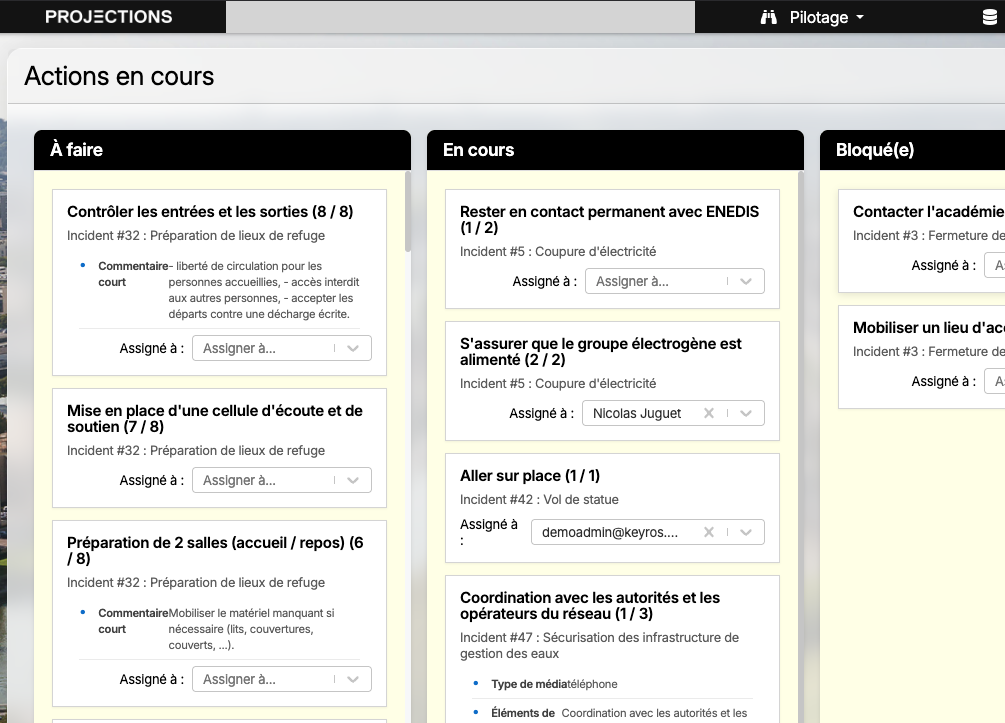1005x723 pixels.
Task: Remove demoadmin@keyros assignee with X
Action: [709, 533]
